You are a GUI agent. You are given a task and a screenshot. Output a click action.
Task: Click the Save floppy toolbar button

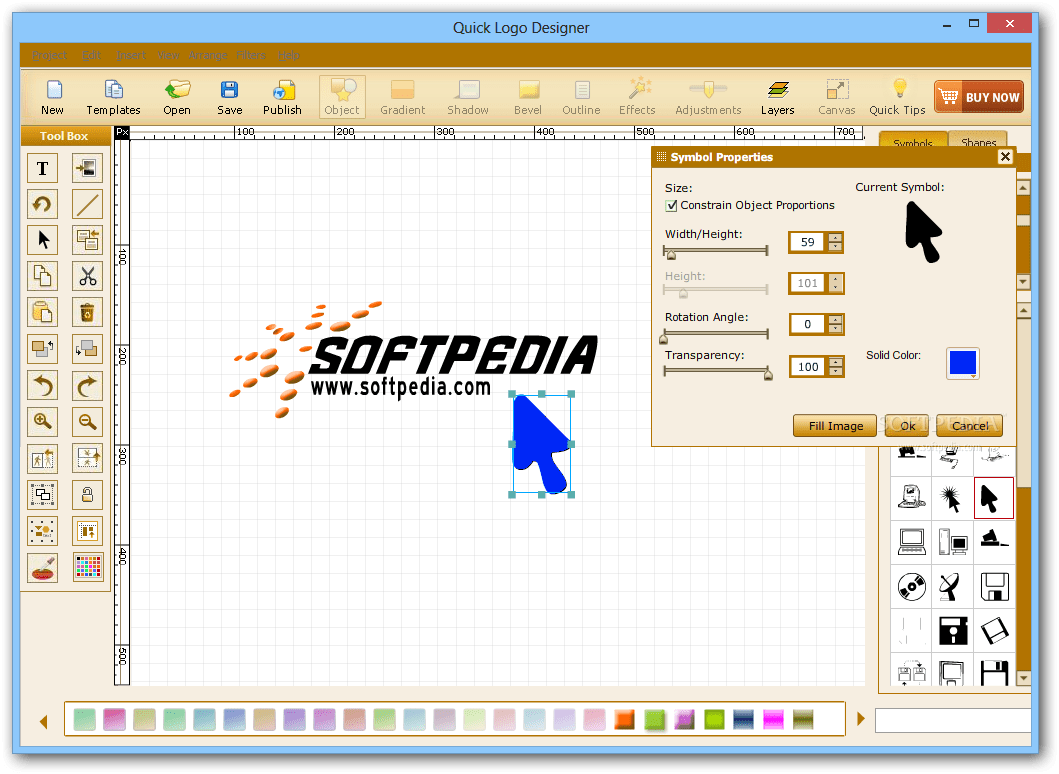(230, 98)
